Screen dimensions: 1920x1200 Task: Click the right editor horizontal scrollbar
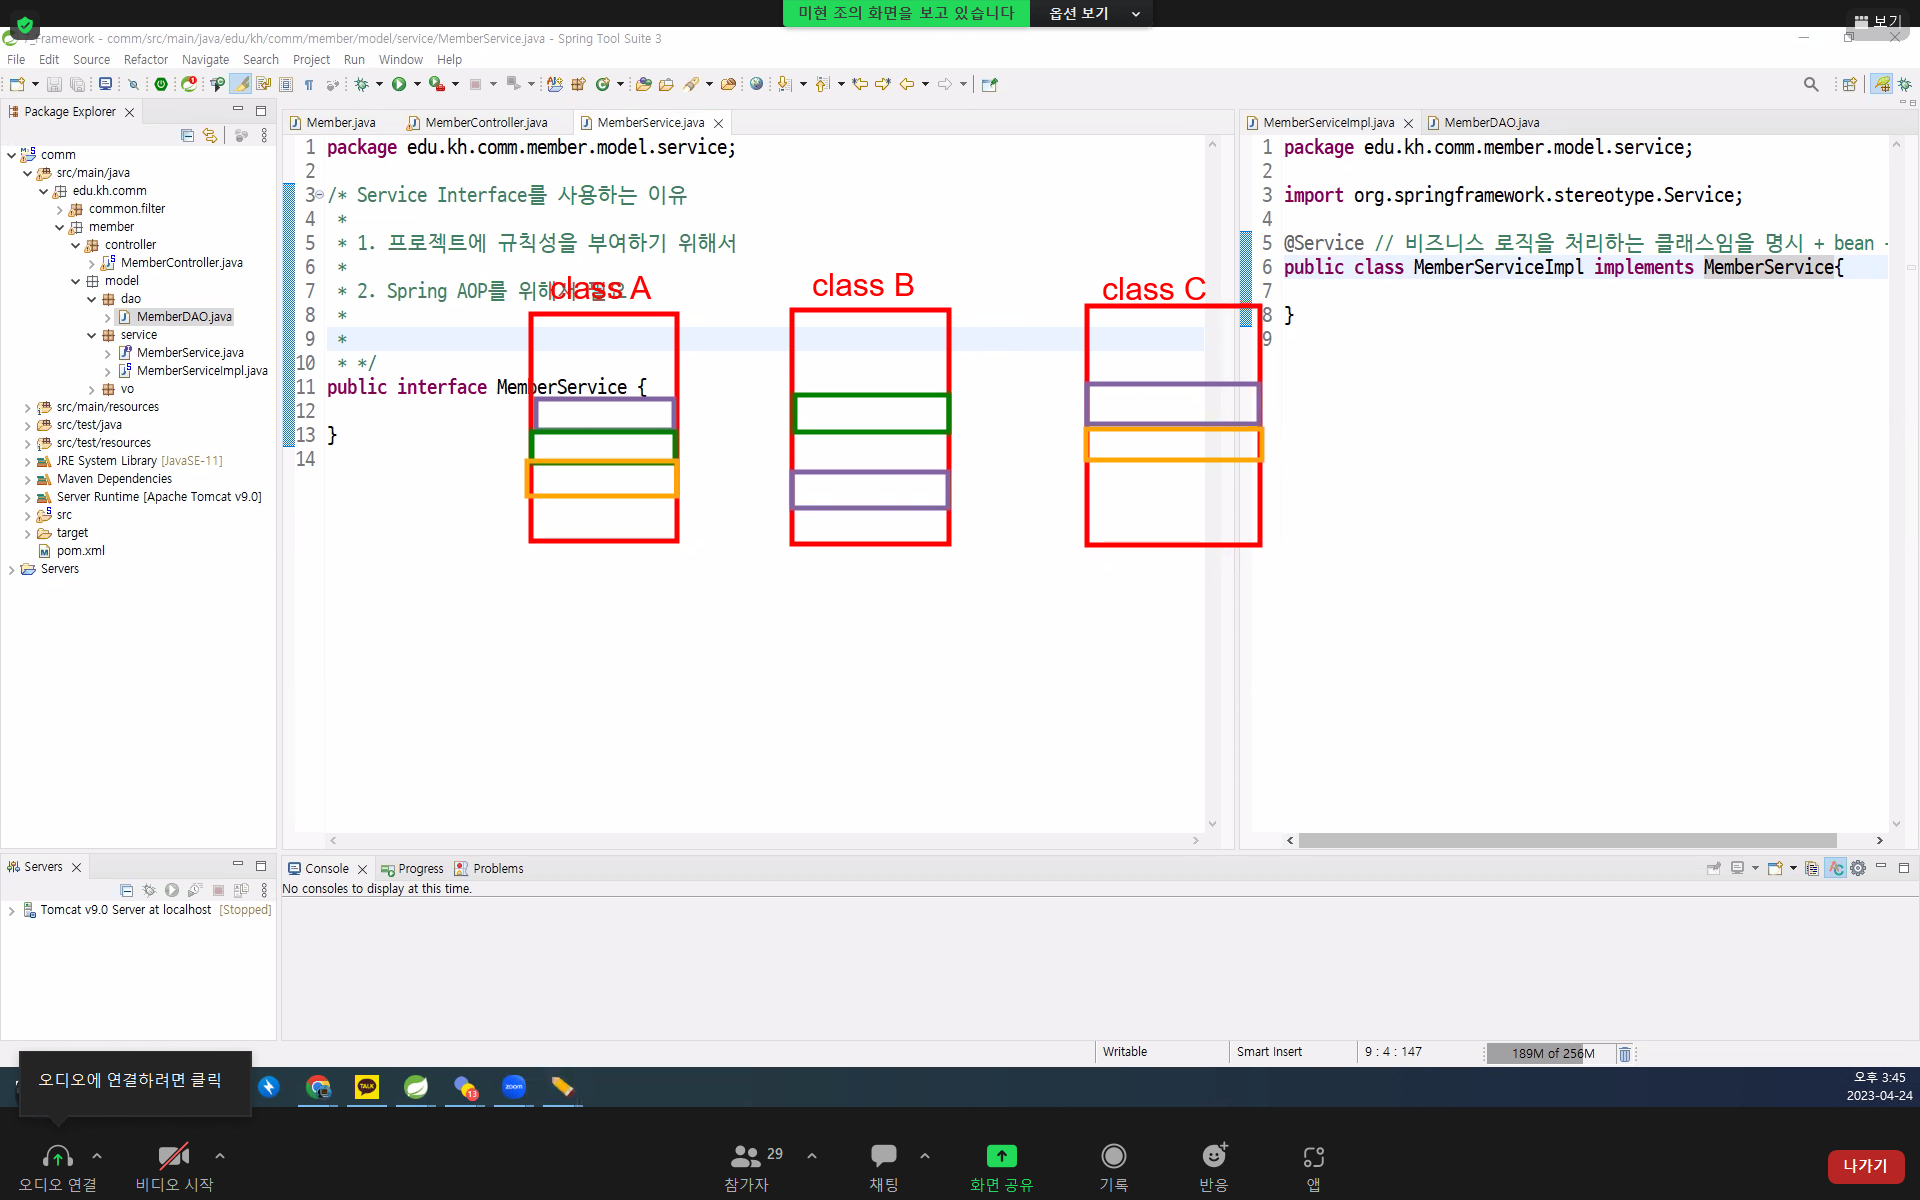coord(1567,840)
